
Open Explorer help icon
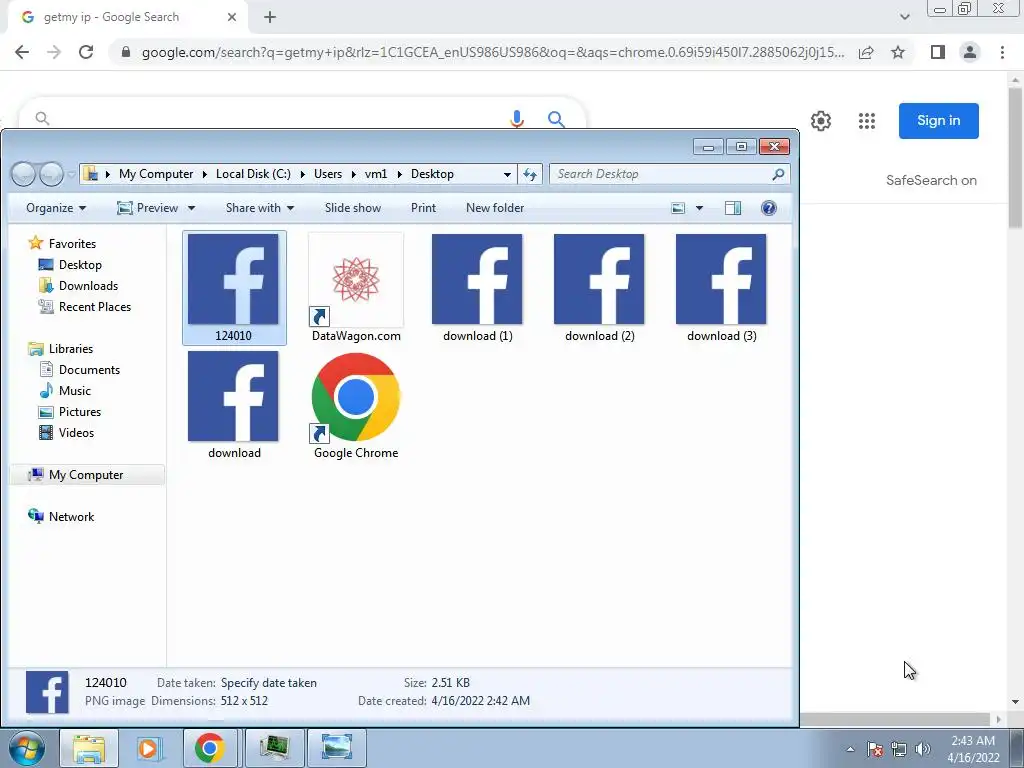coord(769,208)
